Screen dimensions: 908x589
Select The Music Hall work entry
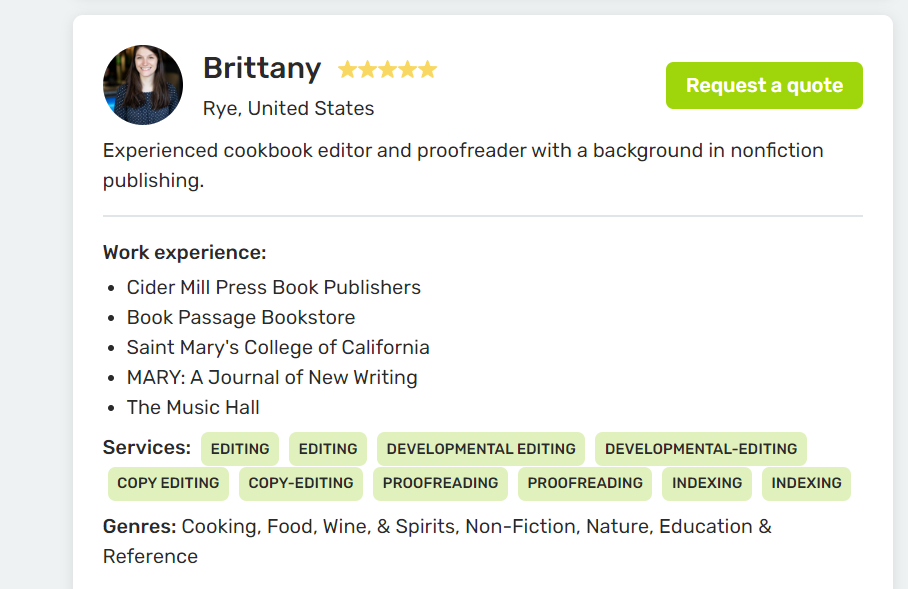click(193, 407)
